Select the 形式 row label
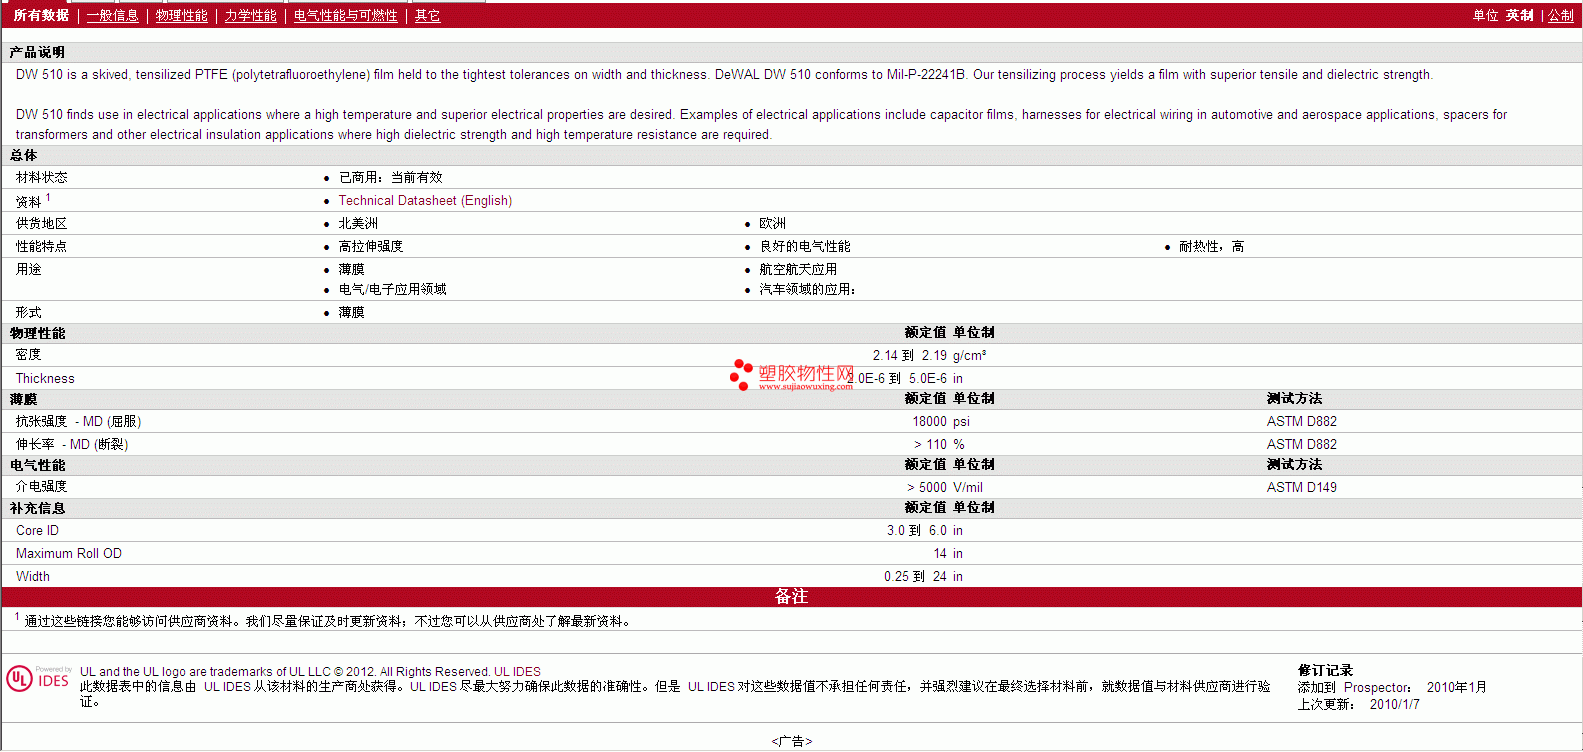Screen dimensions: 1583x752 [28, 312]
